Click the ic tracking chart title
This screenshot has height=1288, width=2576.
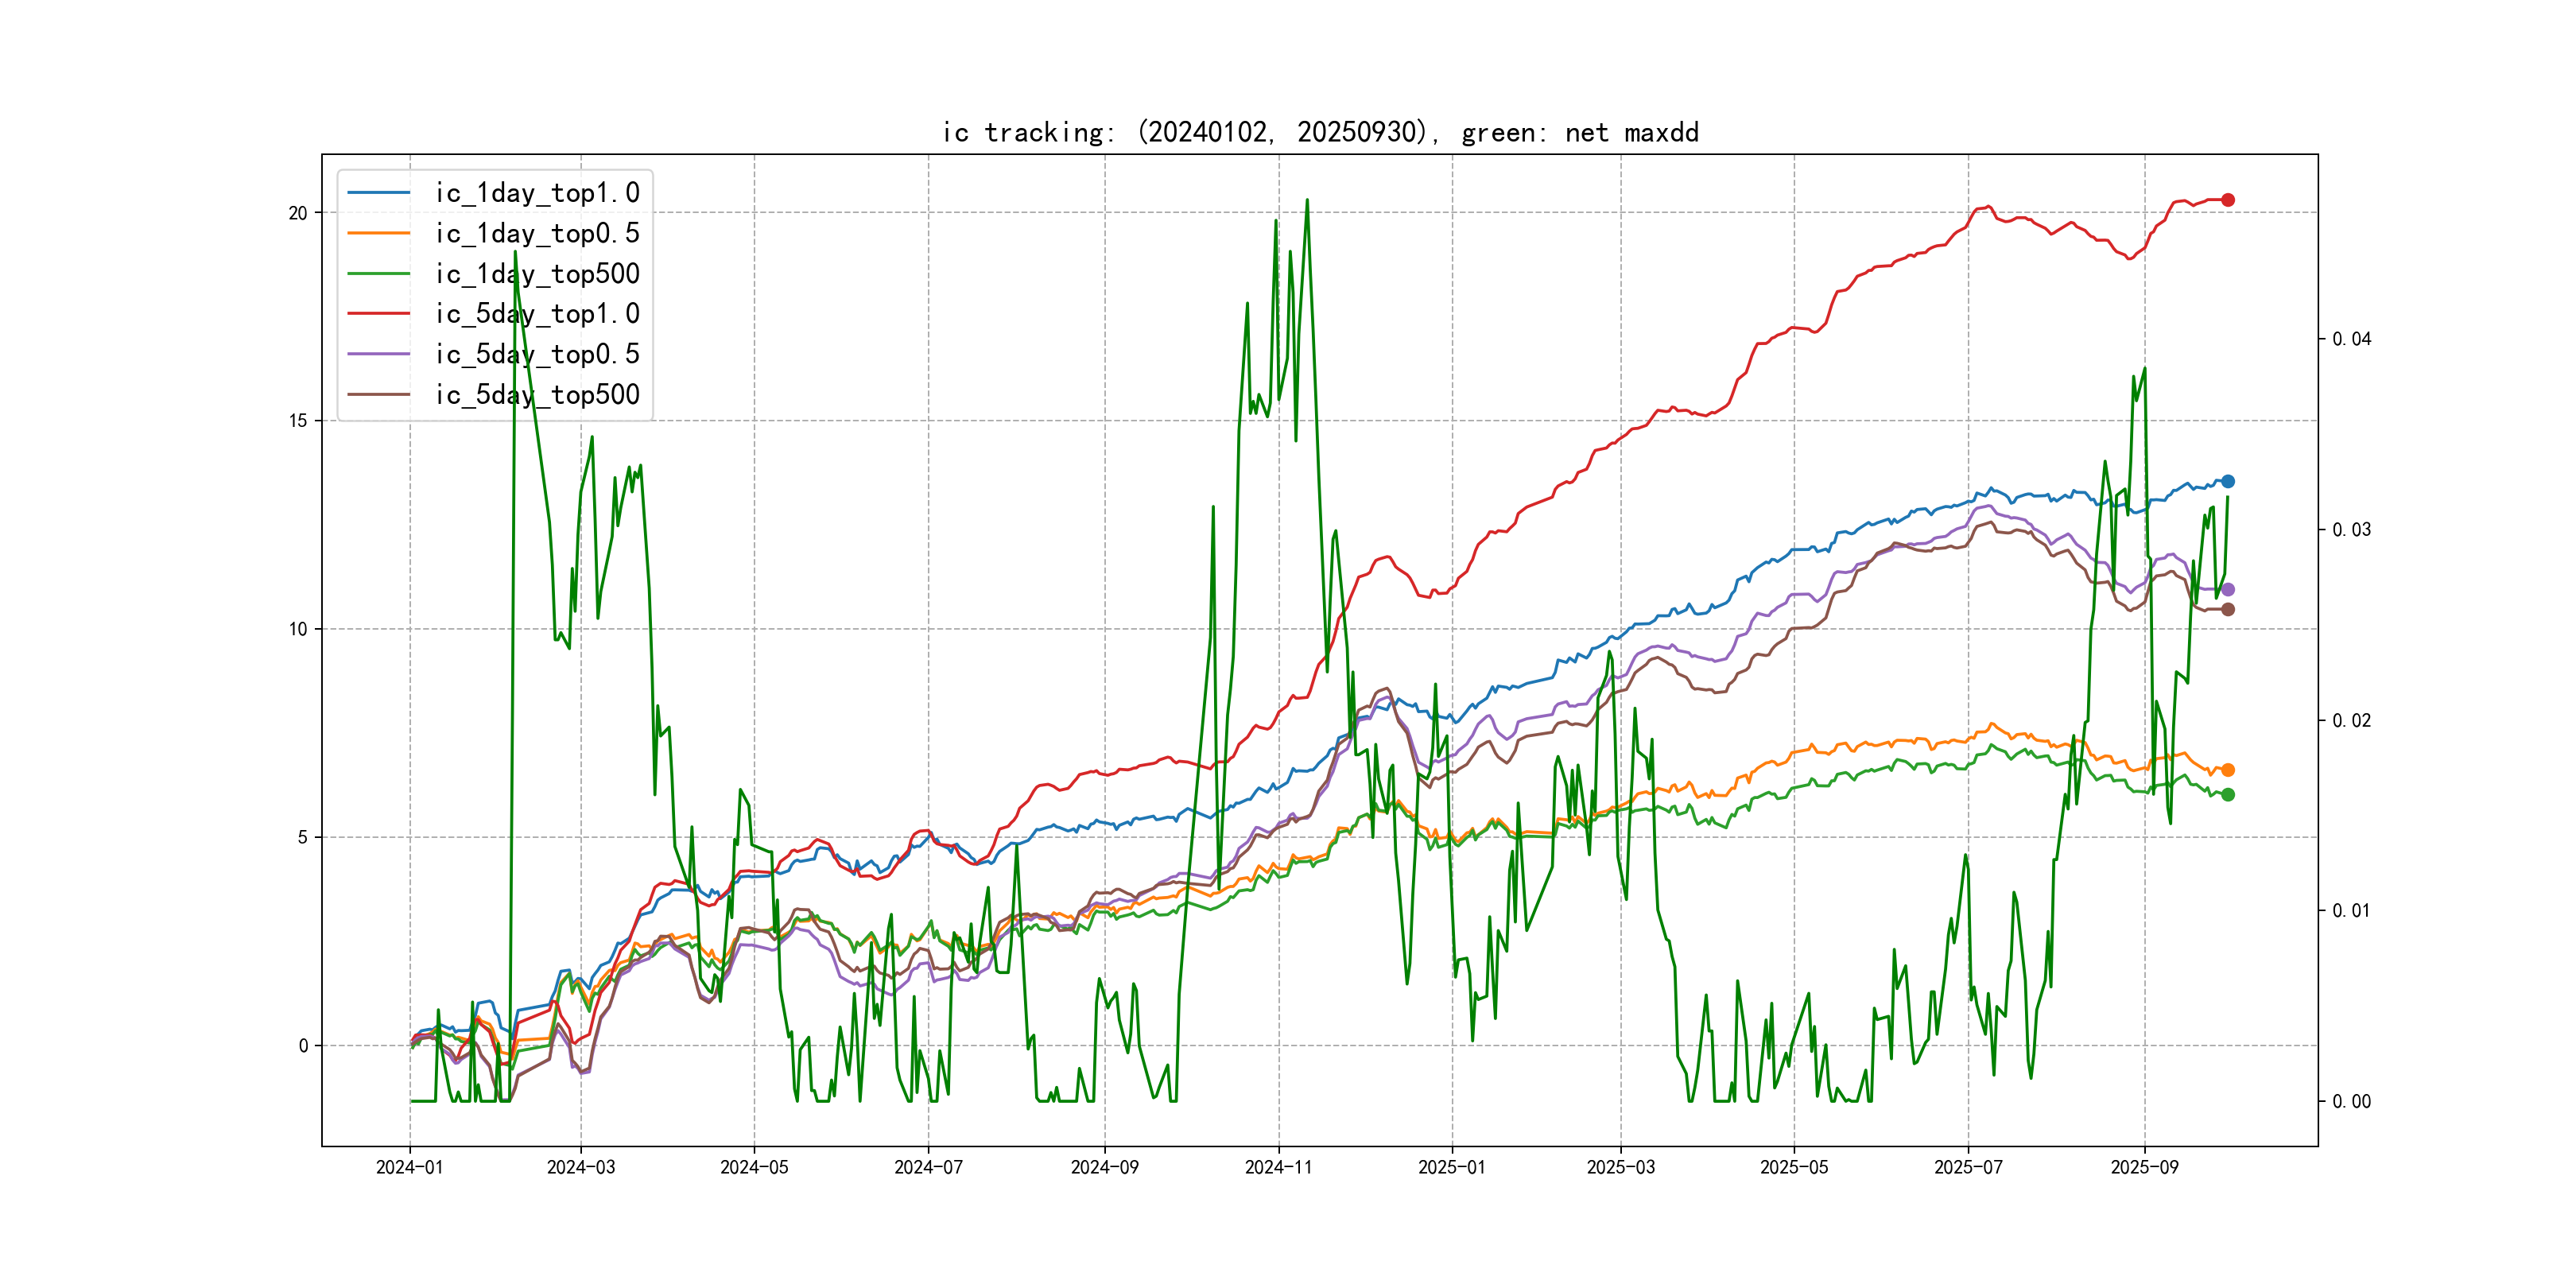click(1320, 132)
